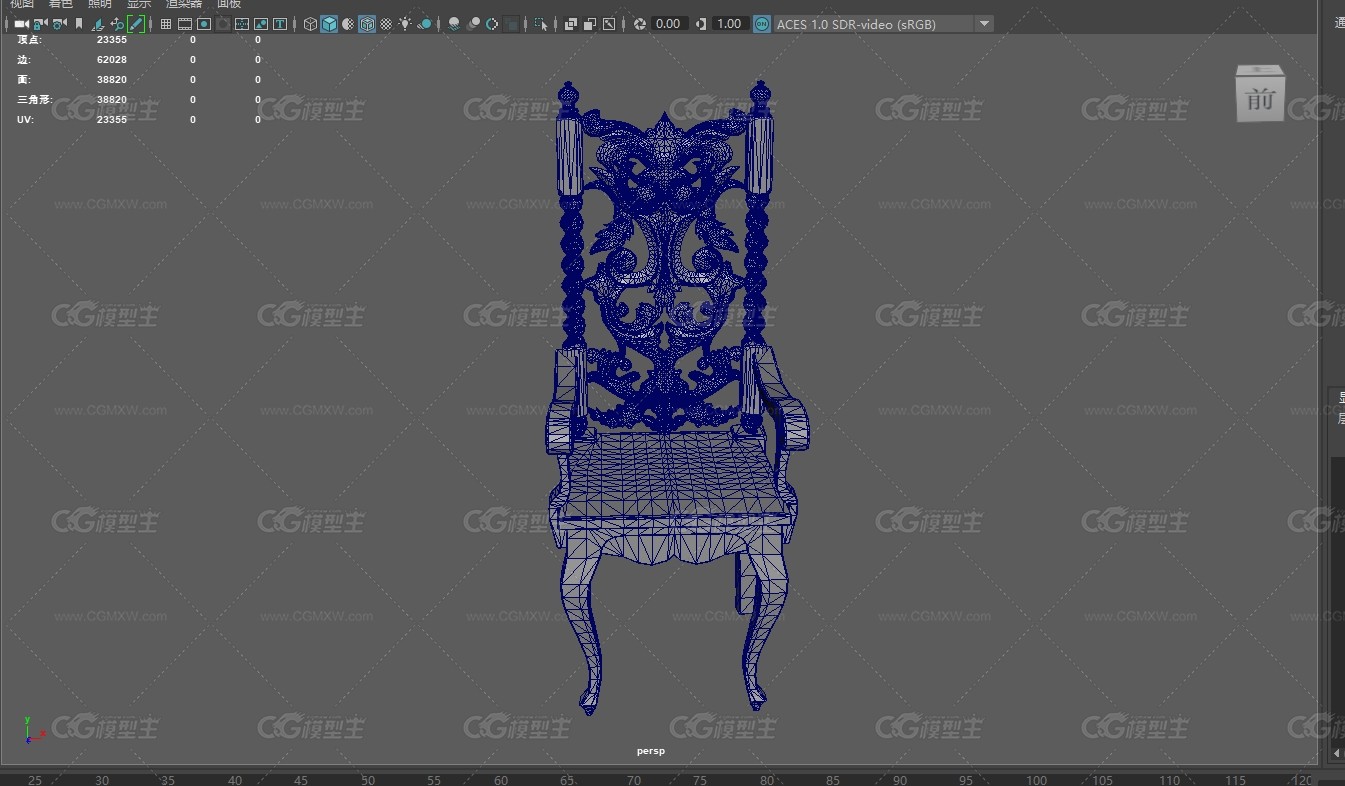Click the view cube 前 face
1345x786 pixels.
click(x=1260, y=100)
